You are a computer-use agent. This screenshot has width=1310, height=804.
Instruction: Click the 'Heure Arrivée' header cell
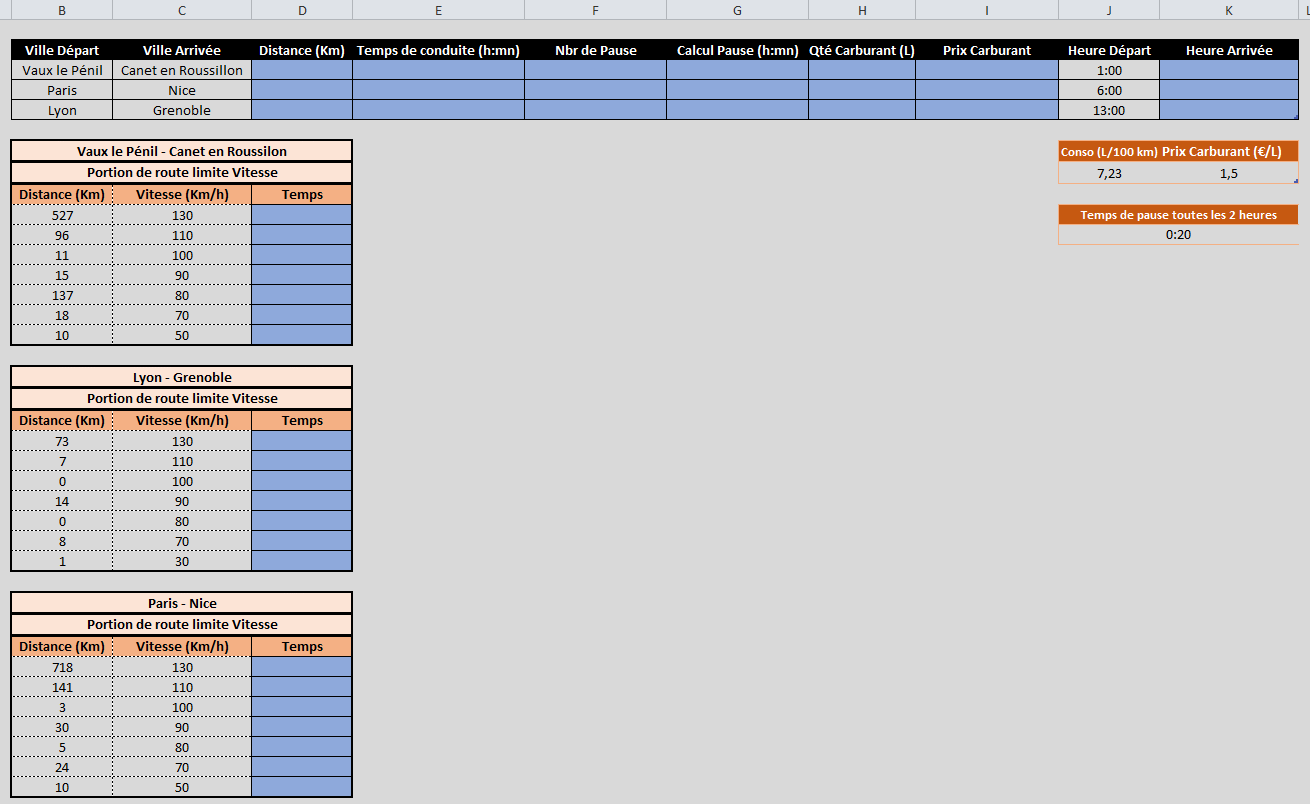tap(1229, 50)
